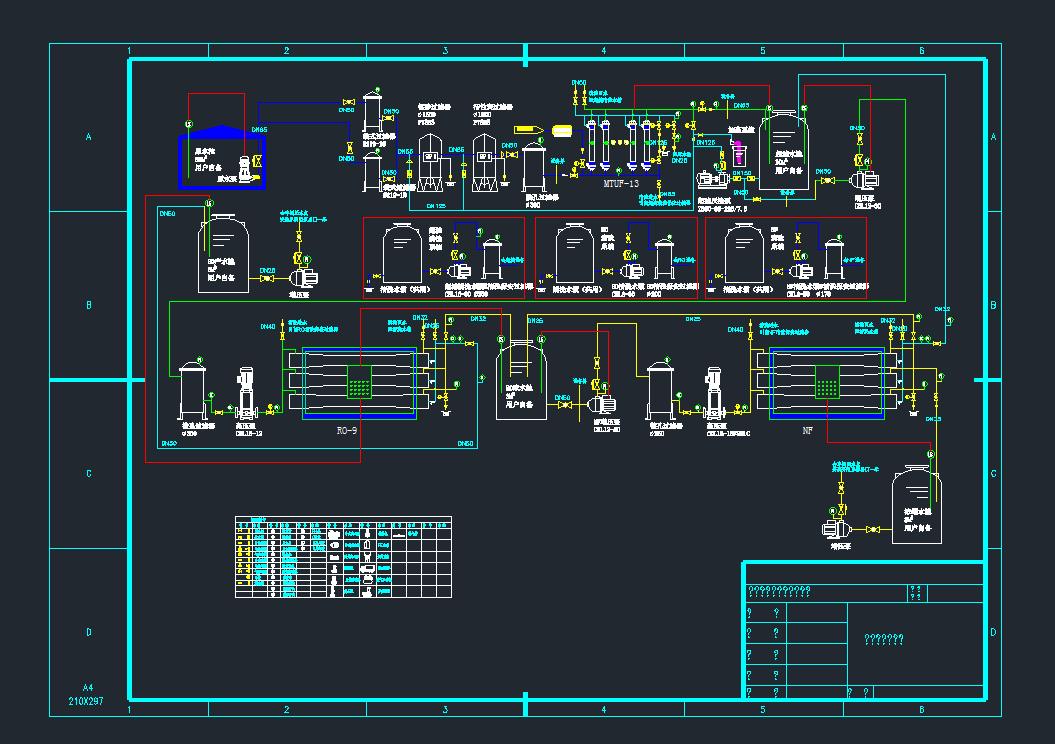
Task: Select the tank between RO-9 and NF units
Action: pyautogui.click(x=521, y=380)
